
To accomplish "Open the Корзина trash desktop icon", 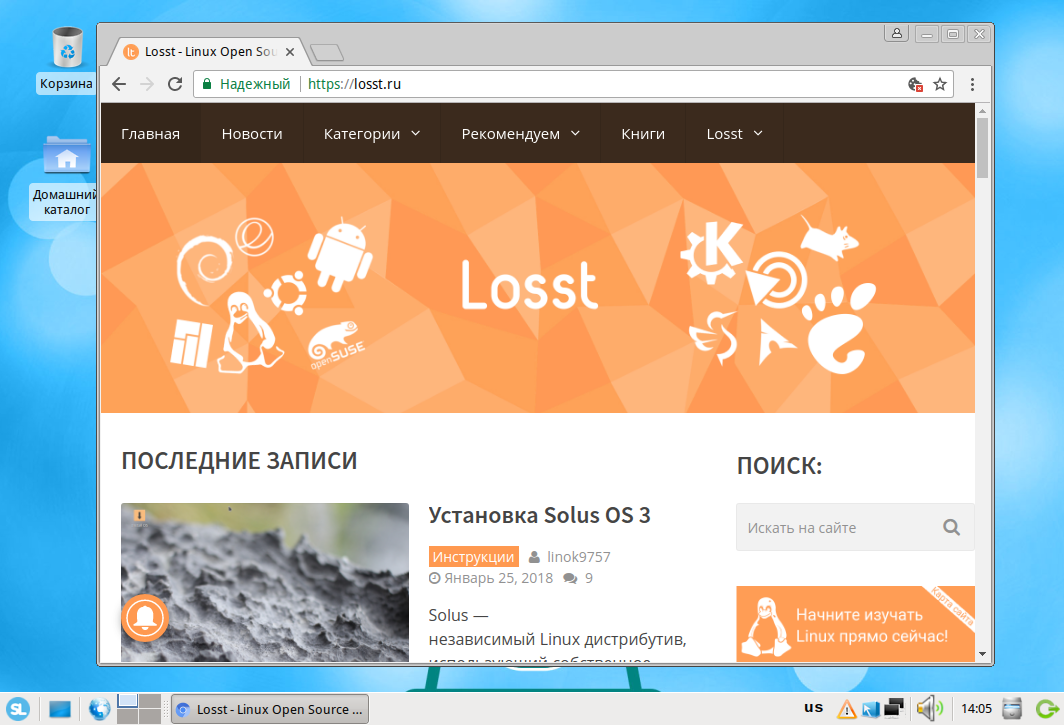I will click(x=66, y=60).
